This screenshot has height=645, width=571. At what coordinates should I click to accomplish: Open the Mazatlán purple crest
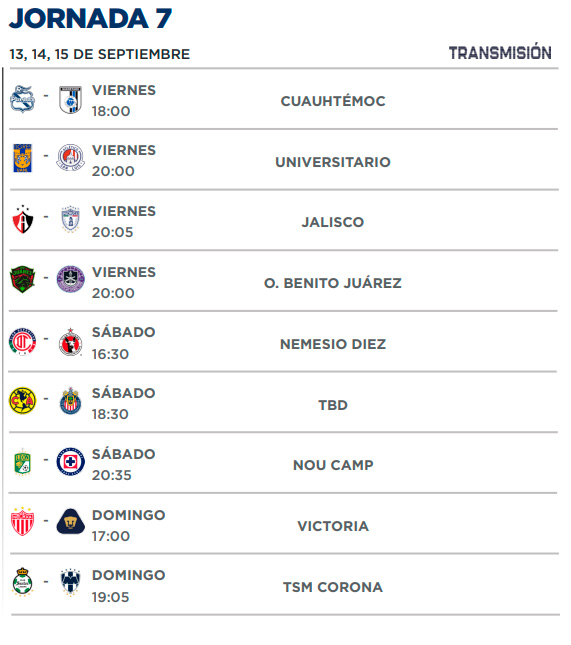click(x=70, y=279)
